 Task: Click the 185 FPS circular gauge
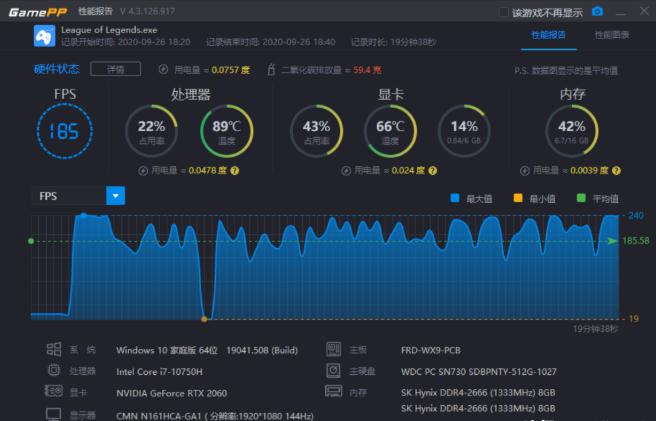tap(64, 131)
